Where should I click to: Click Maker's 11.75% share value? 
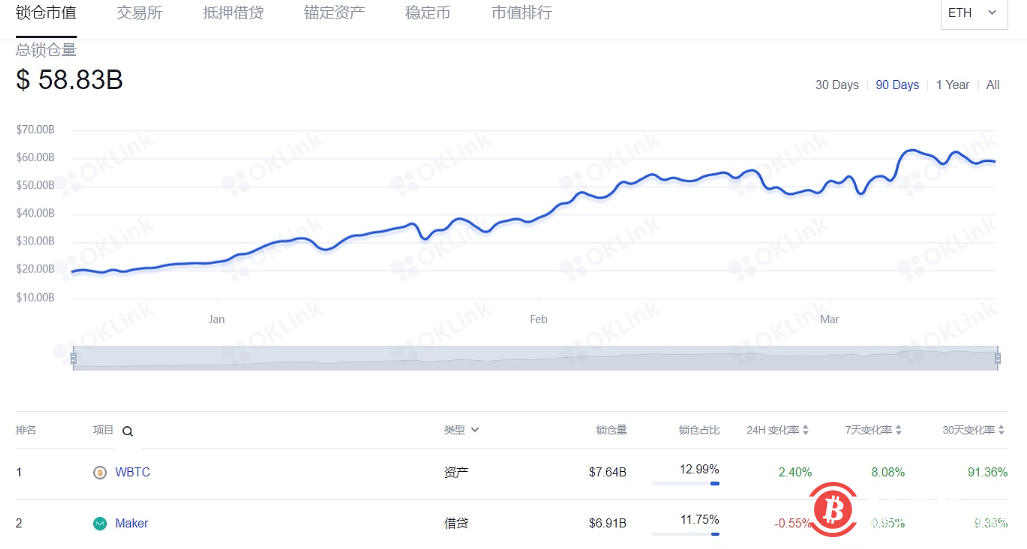700,520
